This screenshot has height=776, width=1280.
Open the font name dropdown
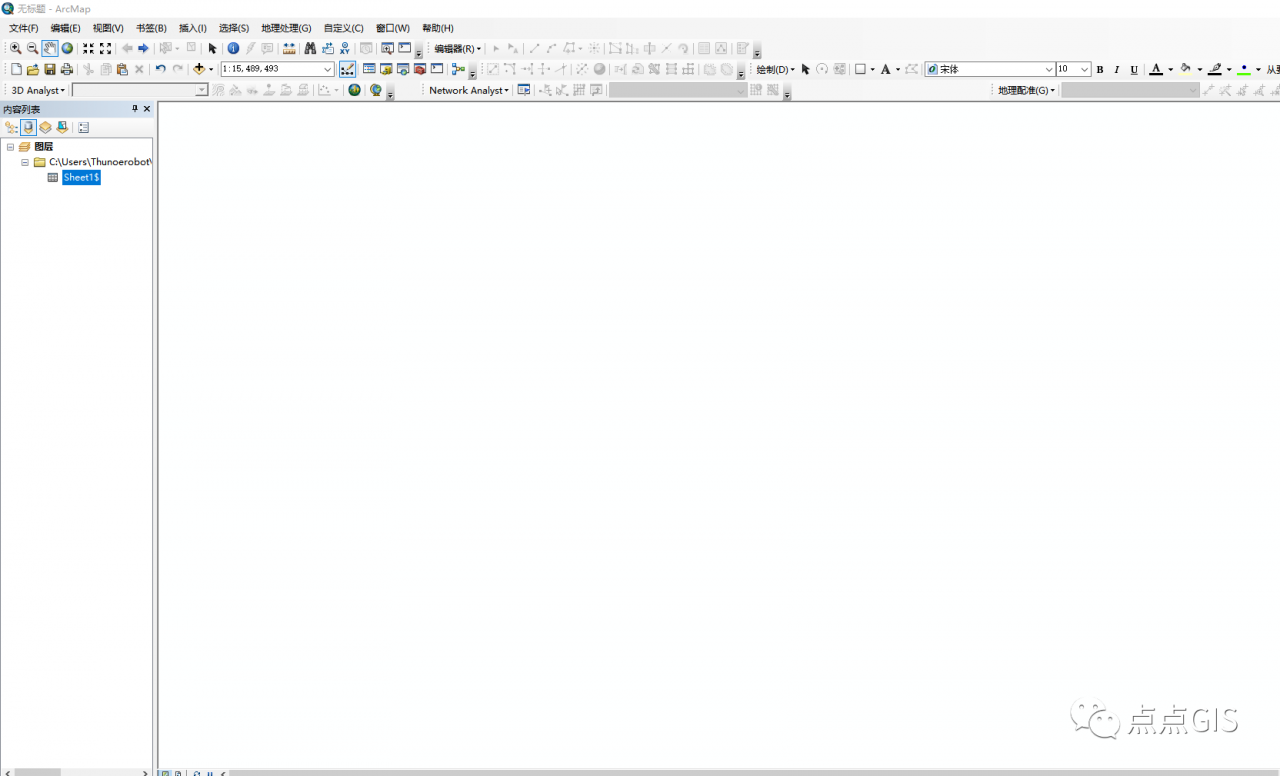click(1049, 69)
